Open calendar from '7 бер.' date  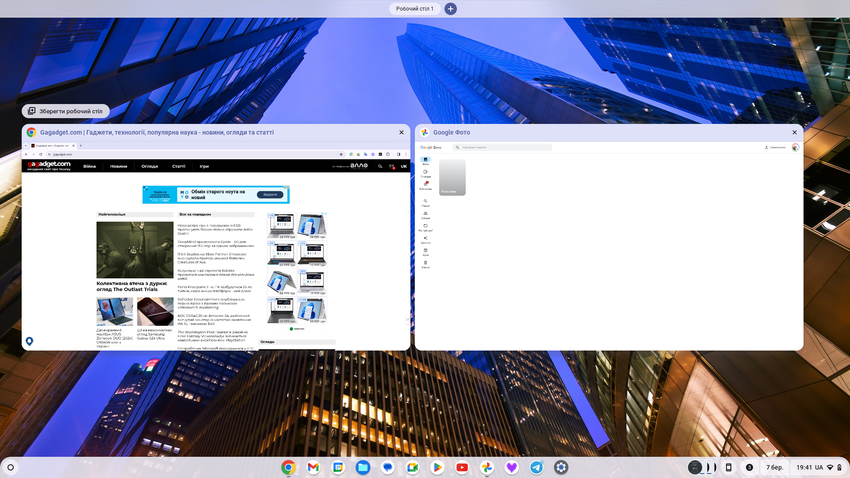click(x=774, y=467)
